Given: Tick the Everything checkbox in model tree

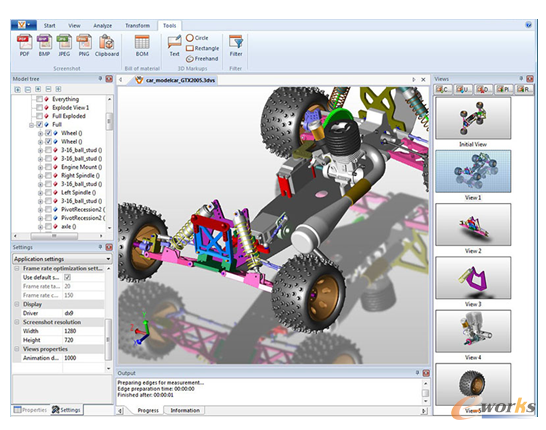Looking at the screenshot, I should (x=40, y=99).
